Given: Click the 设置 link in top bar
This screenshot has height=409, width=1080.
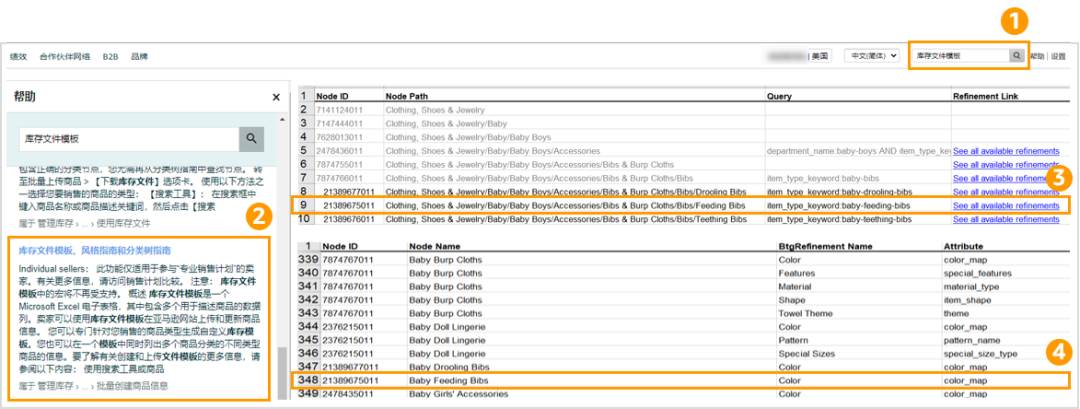Looking at the screenshot, I should click(1058, 57).
